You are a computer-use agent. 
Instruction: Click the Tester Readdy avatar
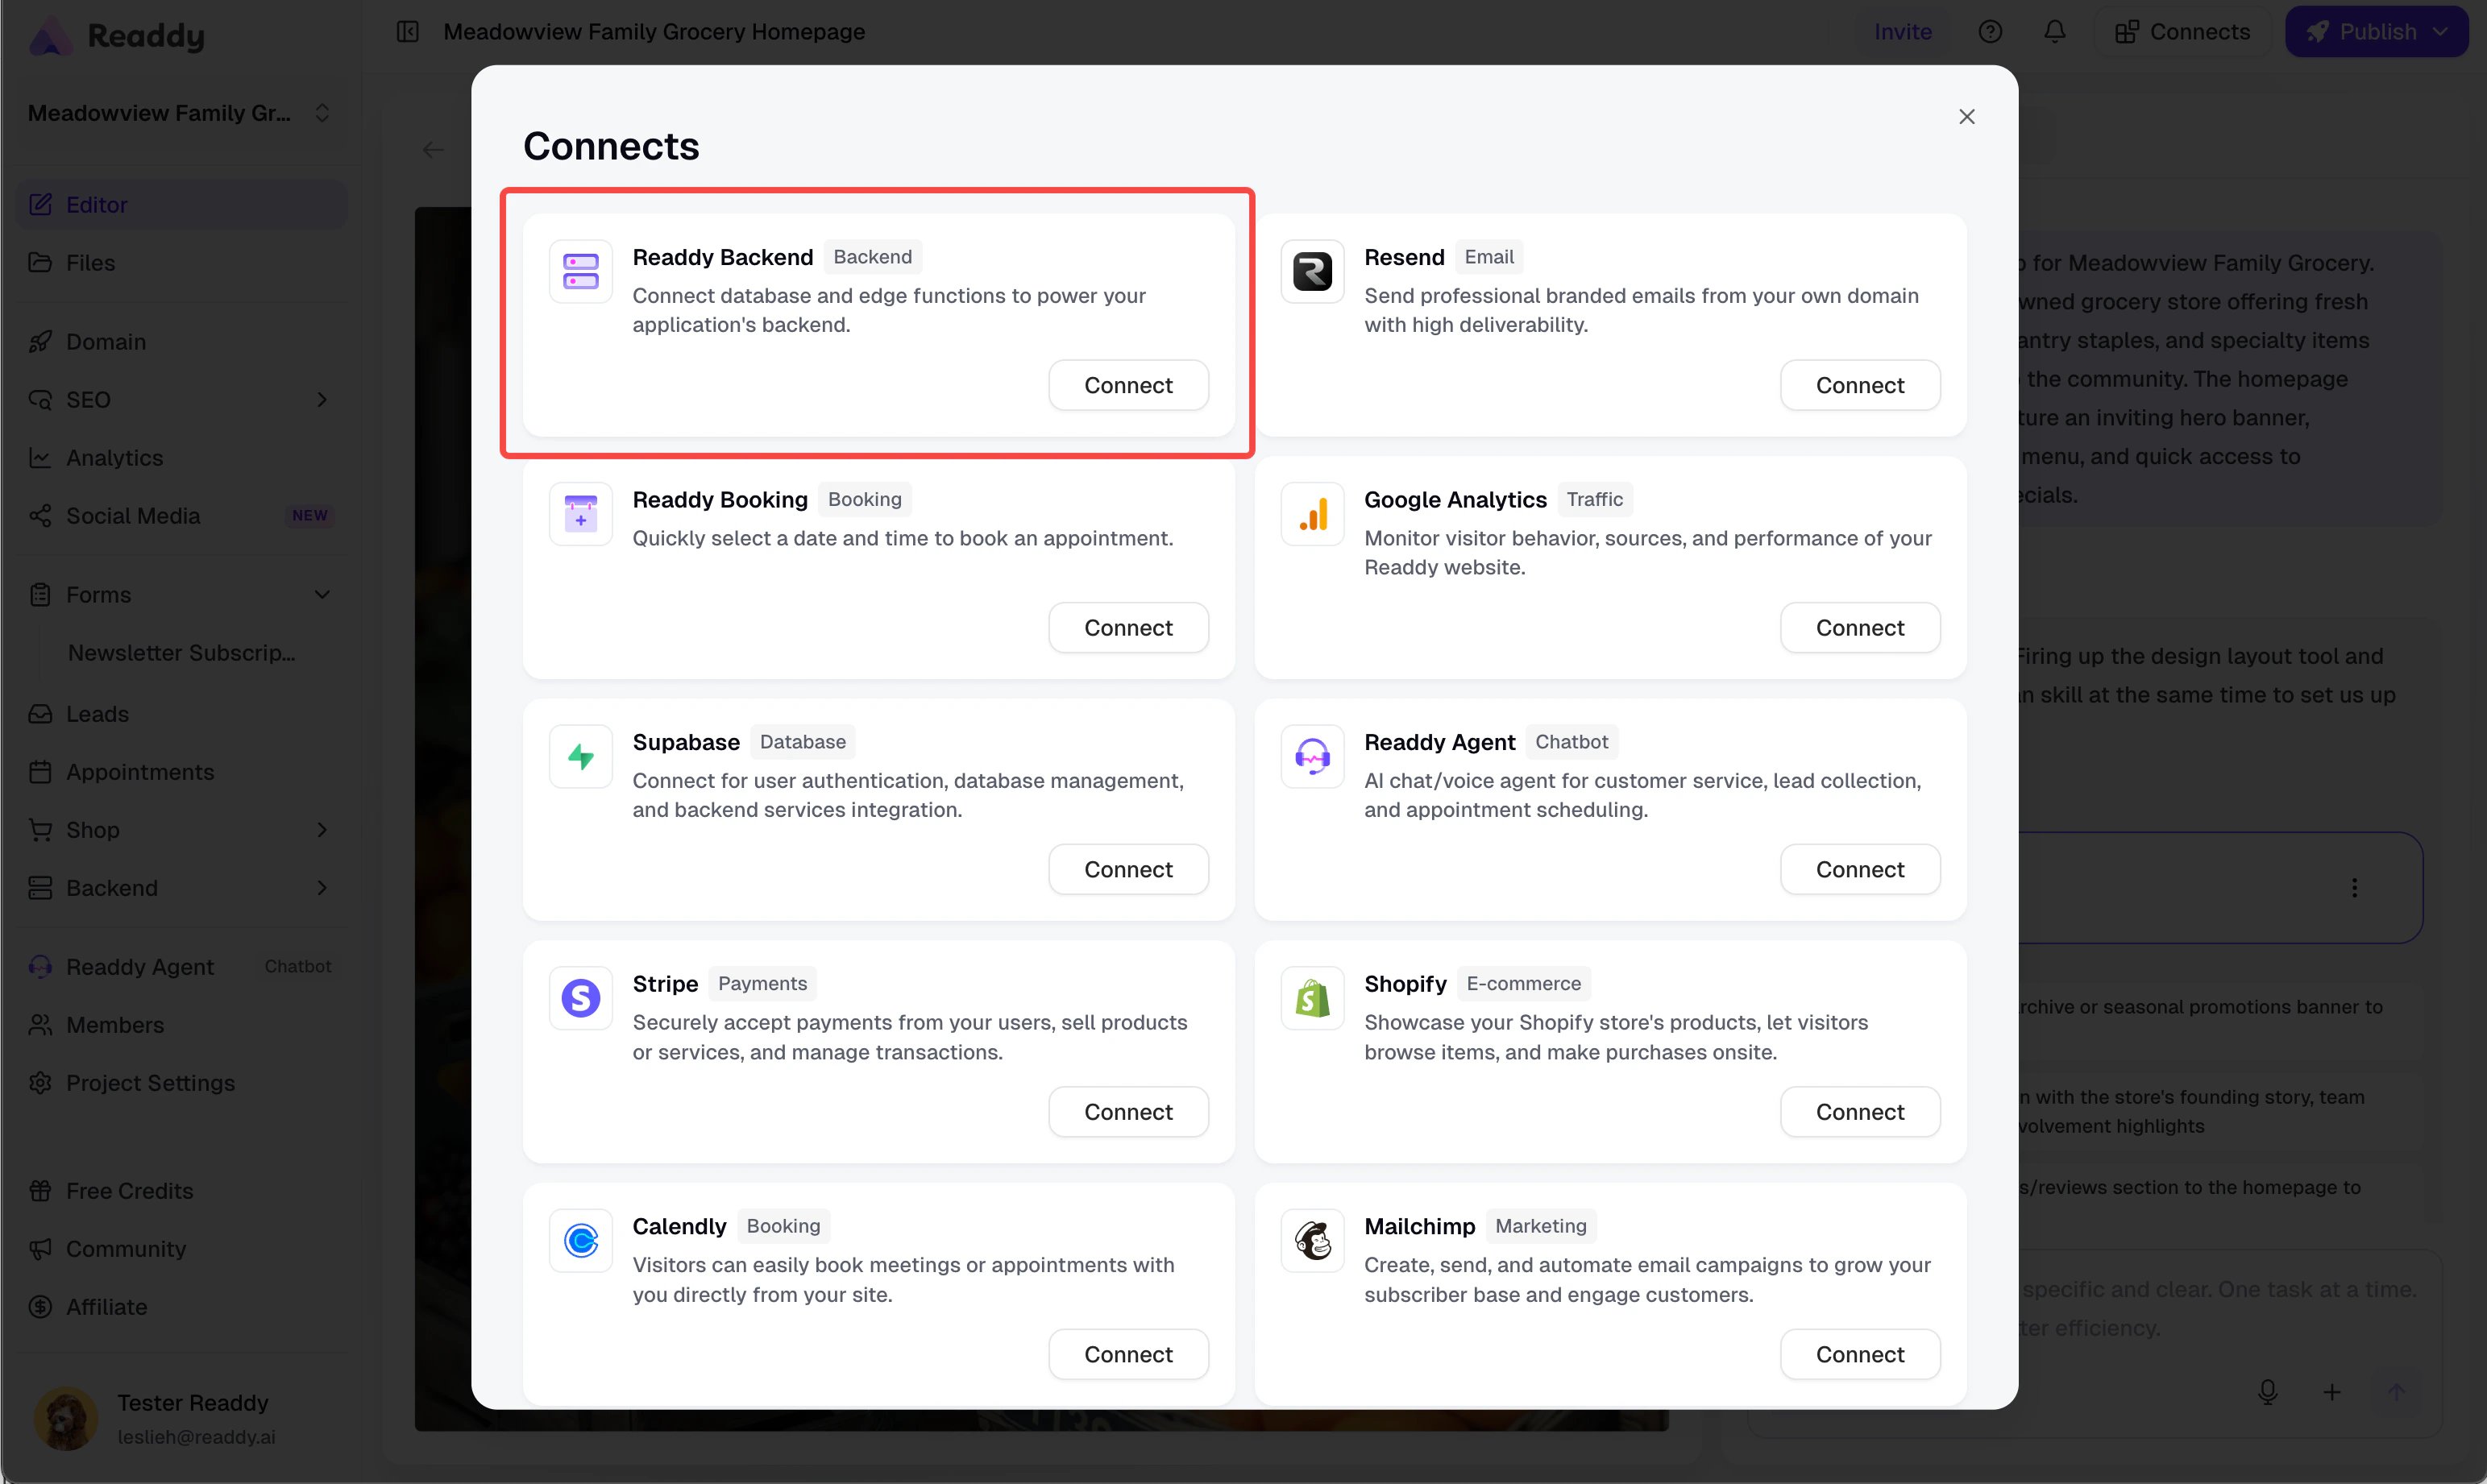tap(66, 1418)
